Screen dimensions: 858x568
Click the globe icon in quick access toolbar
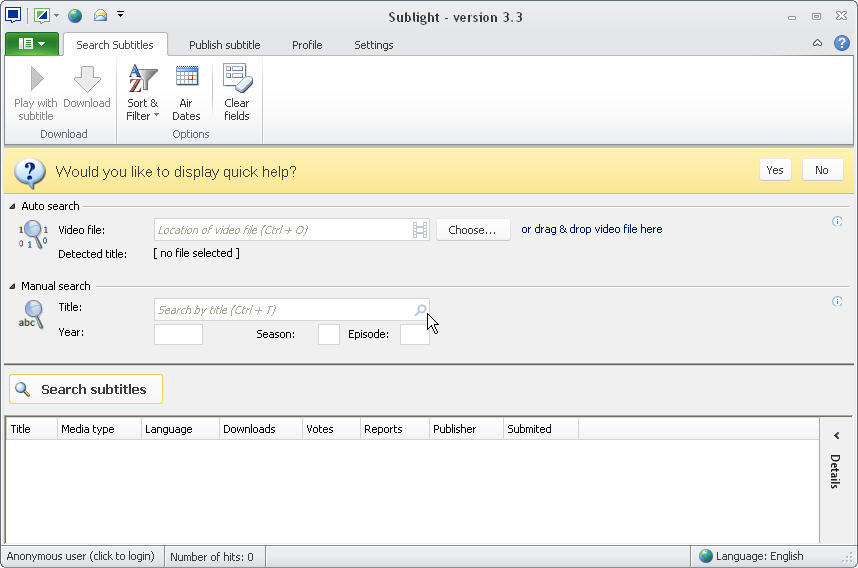[x=75, y=15]
